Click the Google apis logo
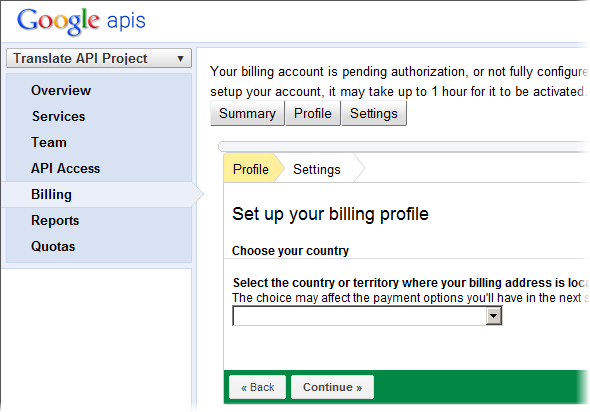The image size is (590, 412). (x=81, y=21)
